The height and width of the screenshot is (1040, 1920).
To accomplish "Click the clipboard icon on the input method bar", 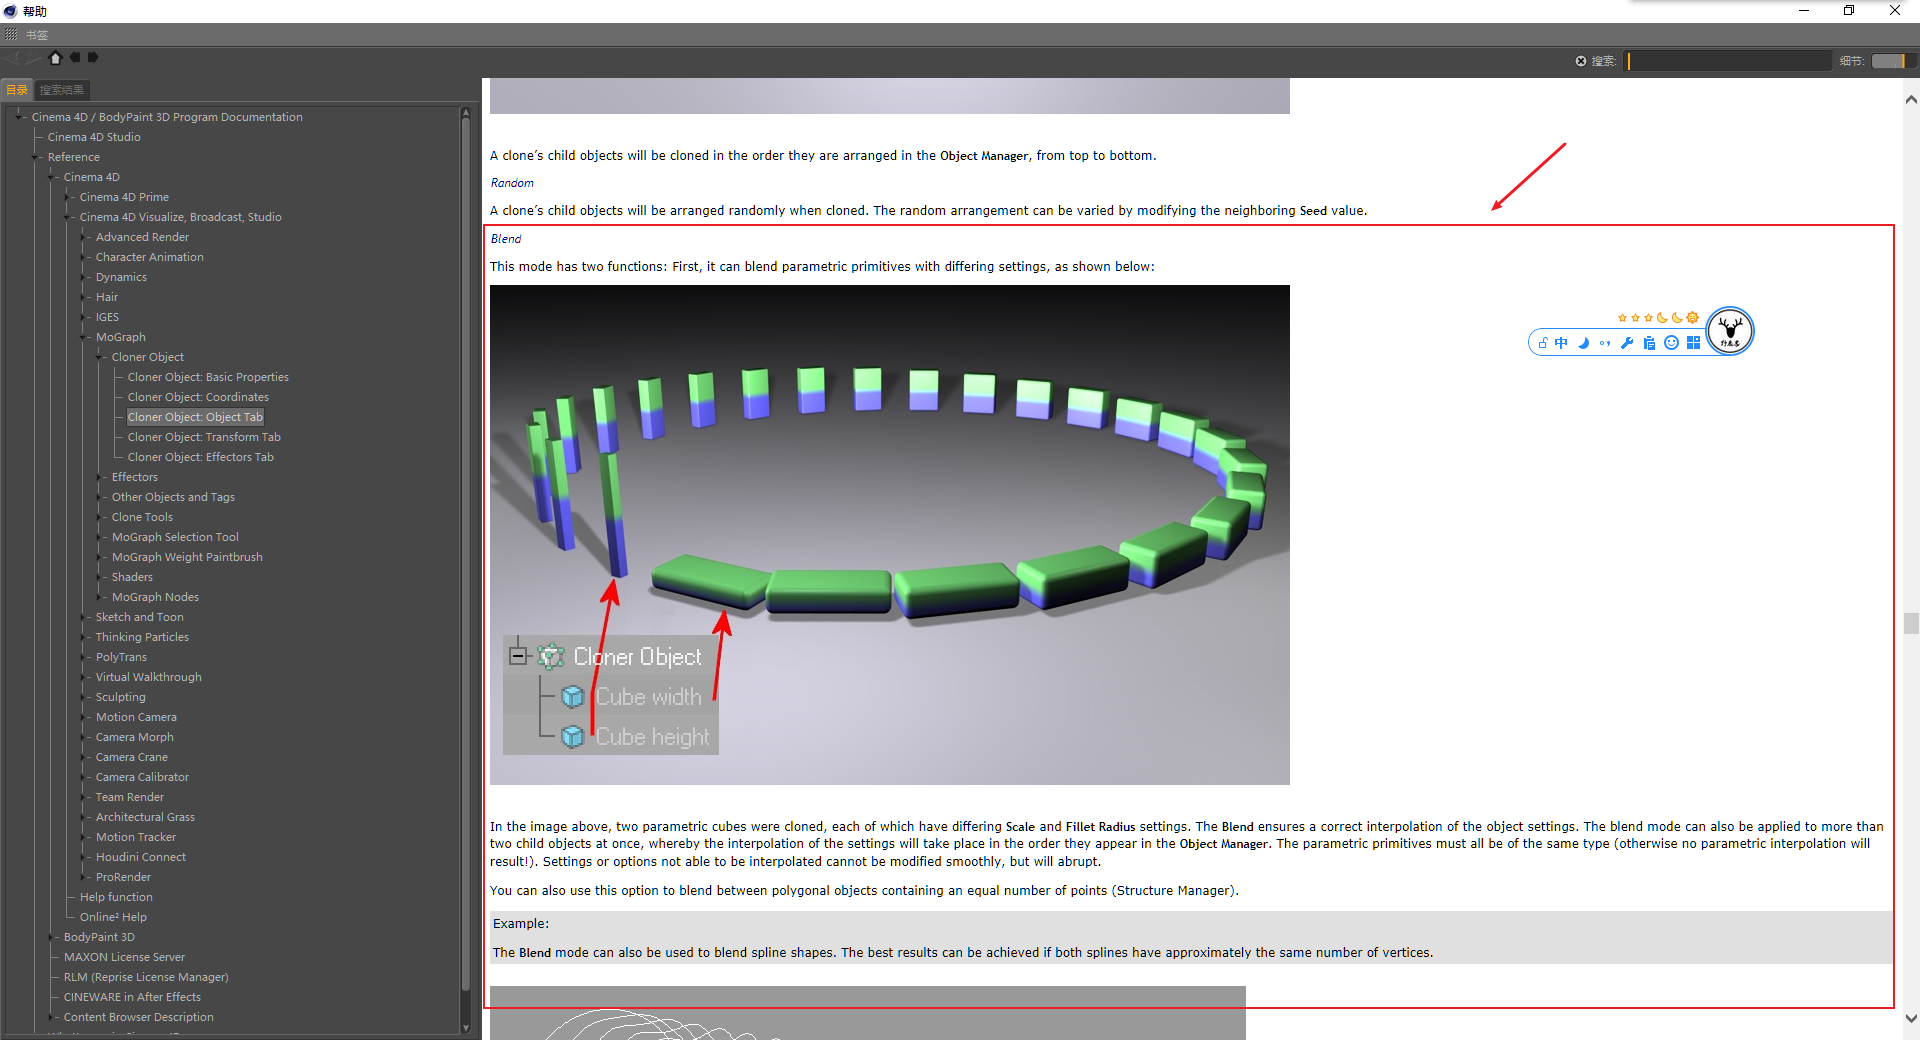I will (1649, 343).
